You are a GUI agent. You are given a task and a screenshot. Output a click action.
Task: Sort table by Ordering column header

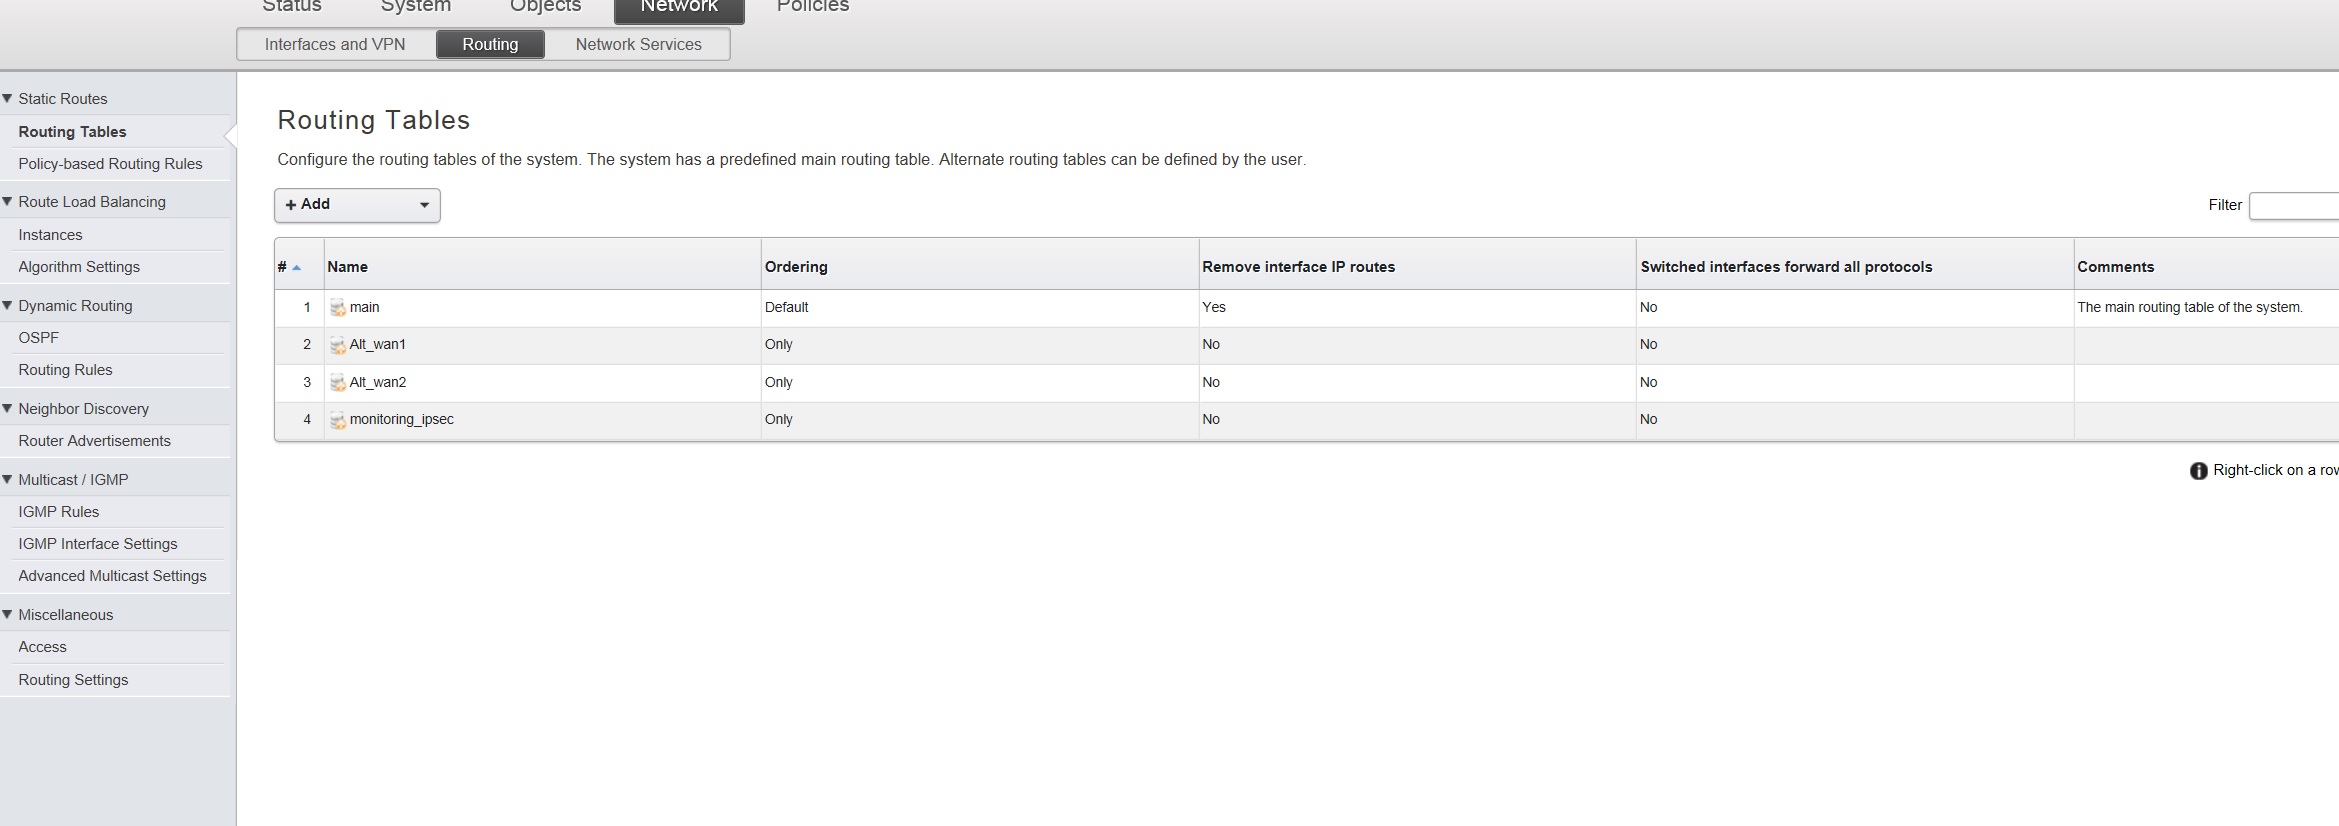tap(796, 267)
